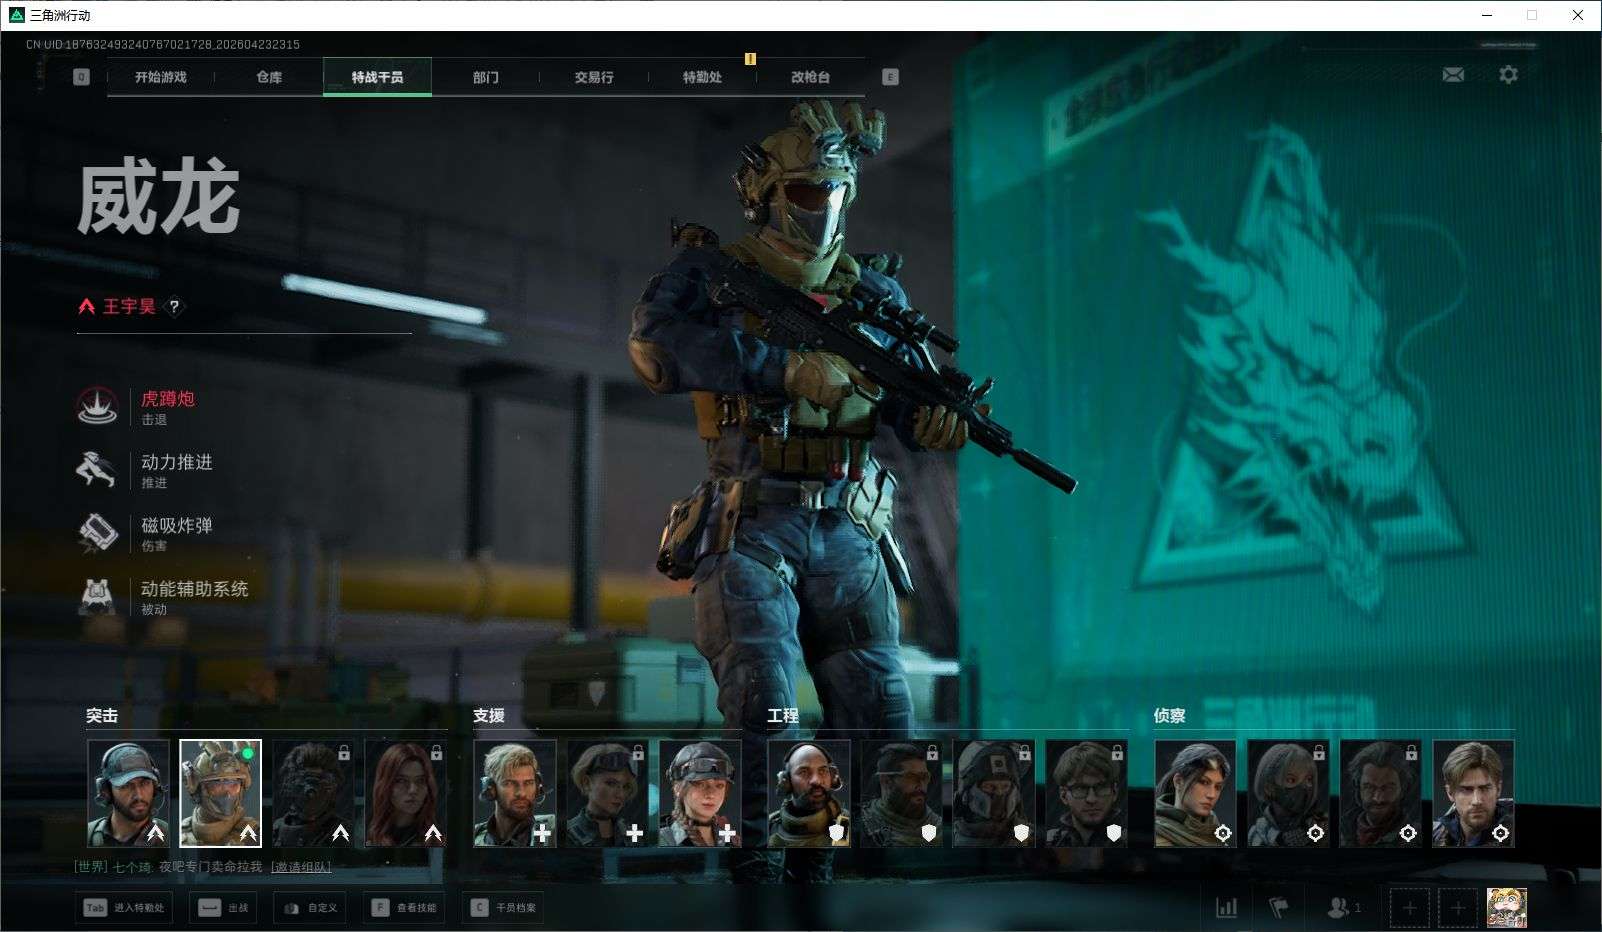Image resolution: width=1602 pixels, height=932 pixels.
Task: Click the question mark next to 王宇昊
Action: tap(174, 307)
